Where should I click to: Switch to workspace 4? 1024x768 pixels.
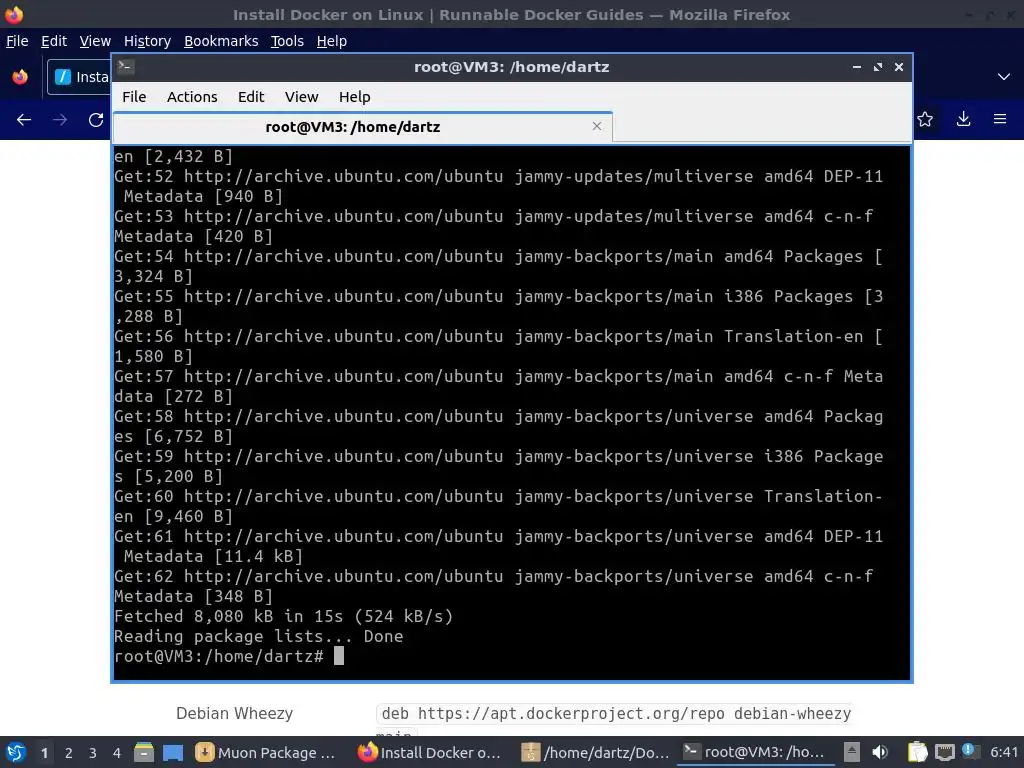pyautogui.click(x=117, y=753)
